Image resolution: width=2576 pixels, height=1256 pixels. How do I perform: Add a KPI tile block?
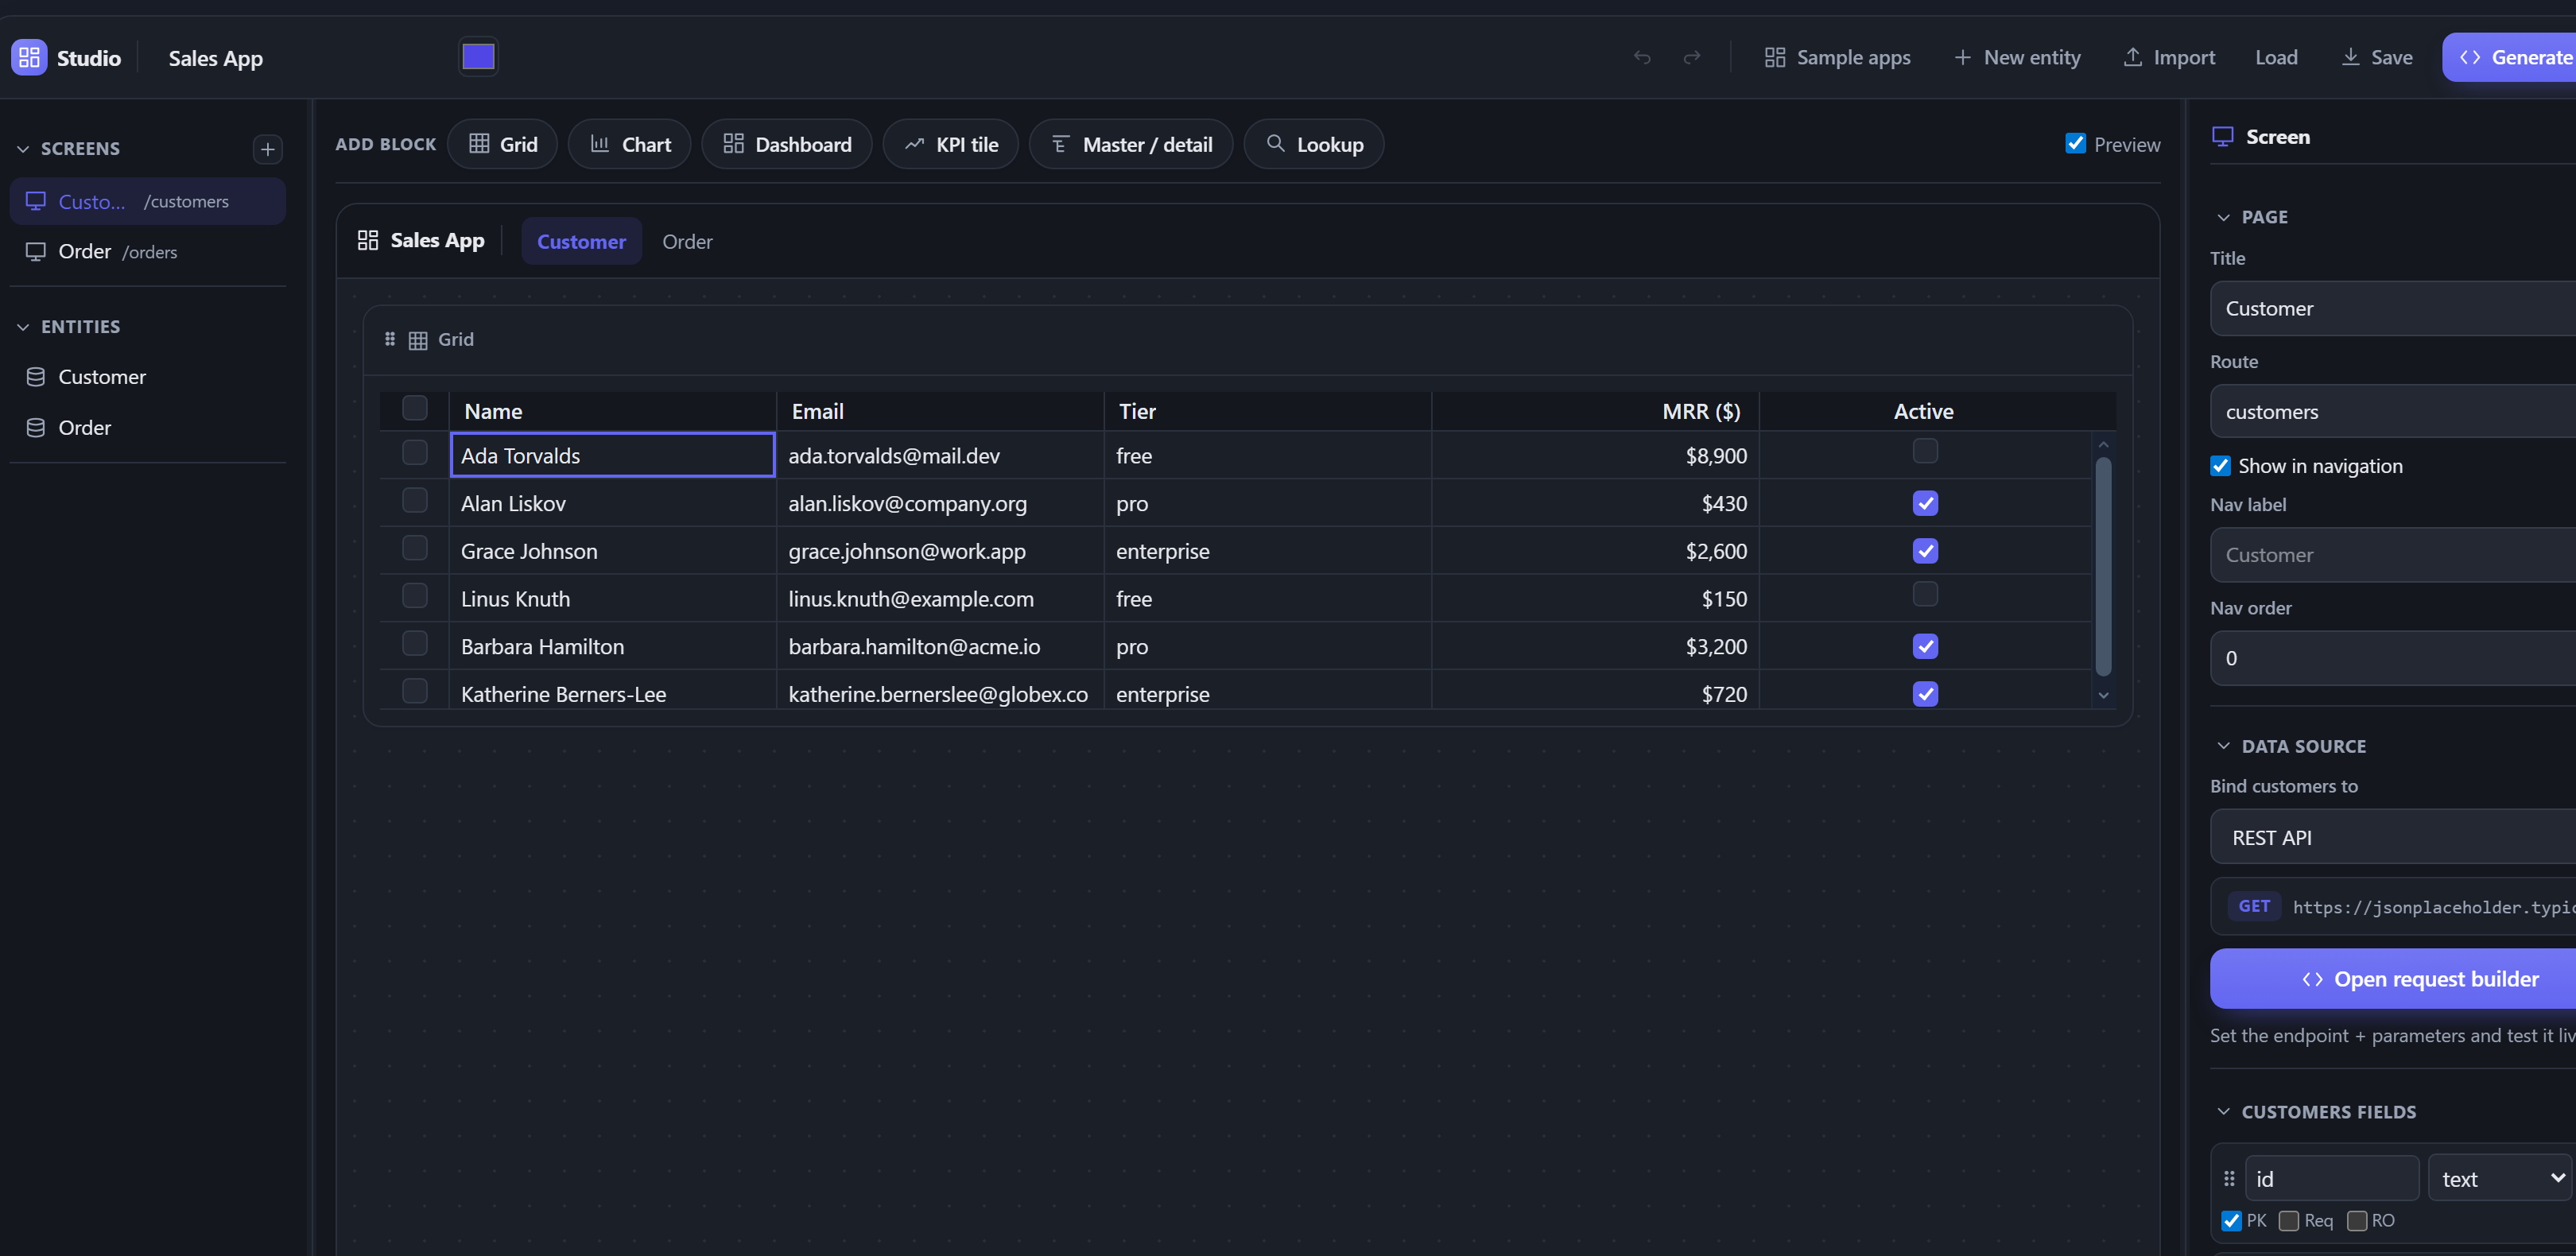951,144
